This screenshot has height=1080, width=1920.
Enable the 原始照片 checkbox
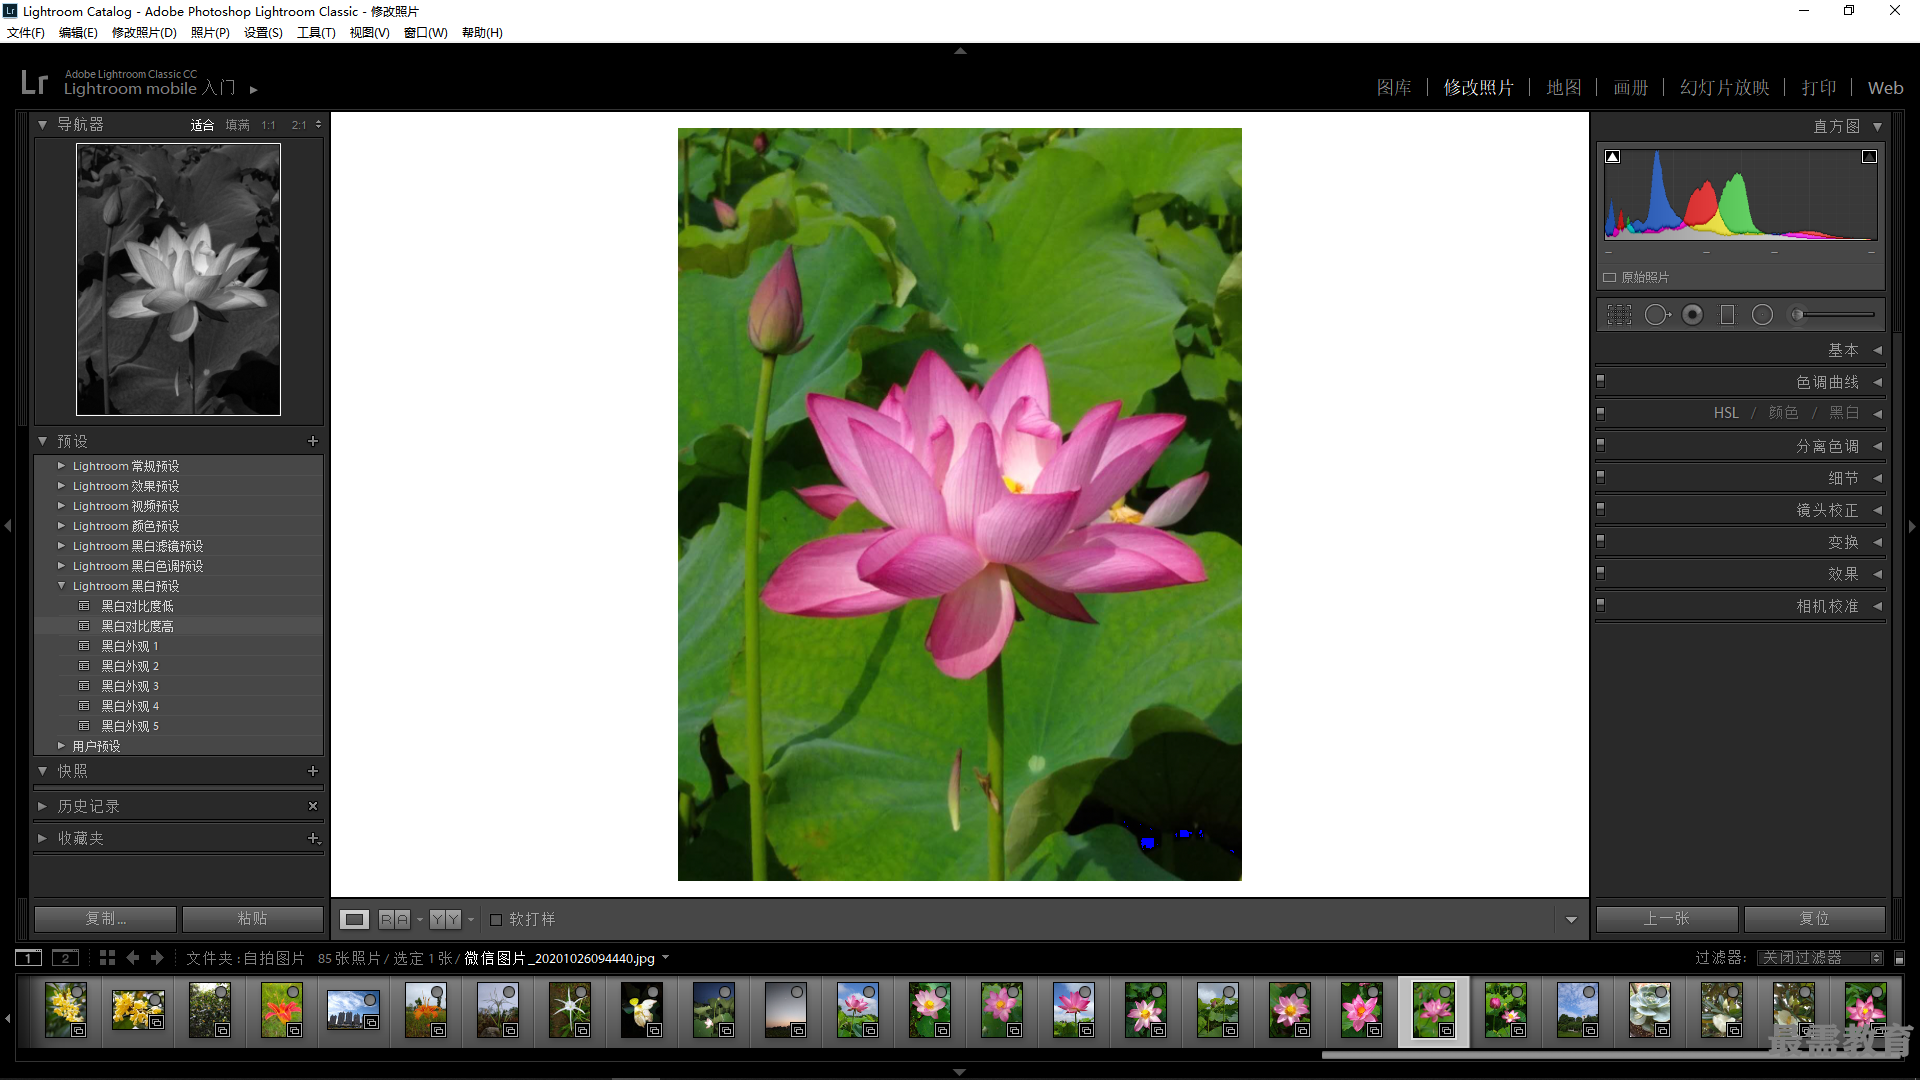coord(1610,277)
